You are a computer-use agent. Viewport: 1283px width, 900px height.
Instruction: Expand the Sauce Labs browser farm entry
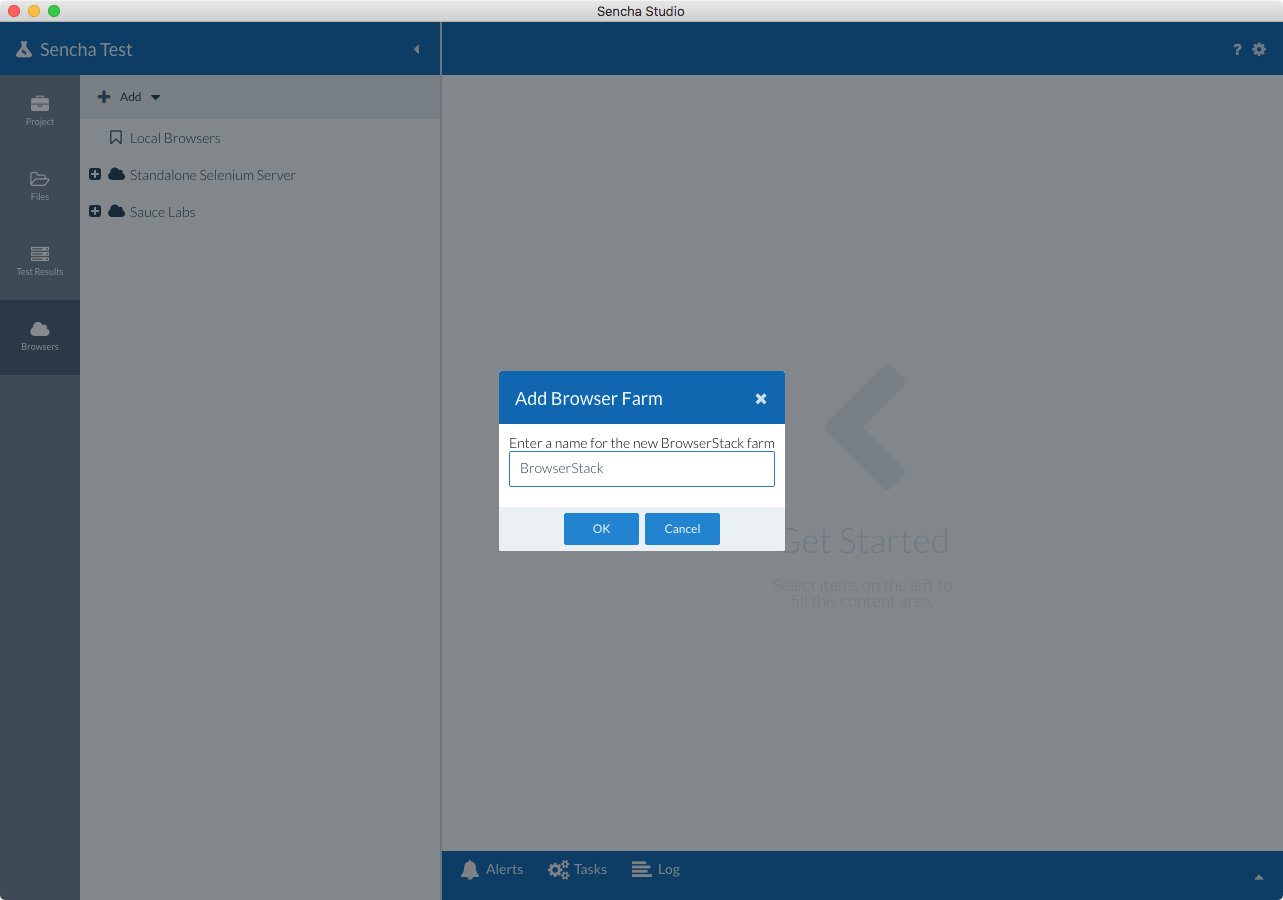point(95,211)
